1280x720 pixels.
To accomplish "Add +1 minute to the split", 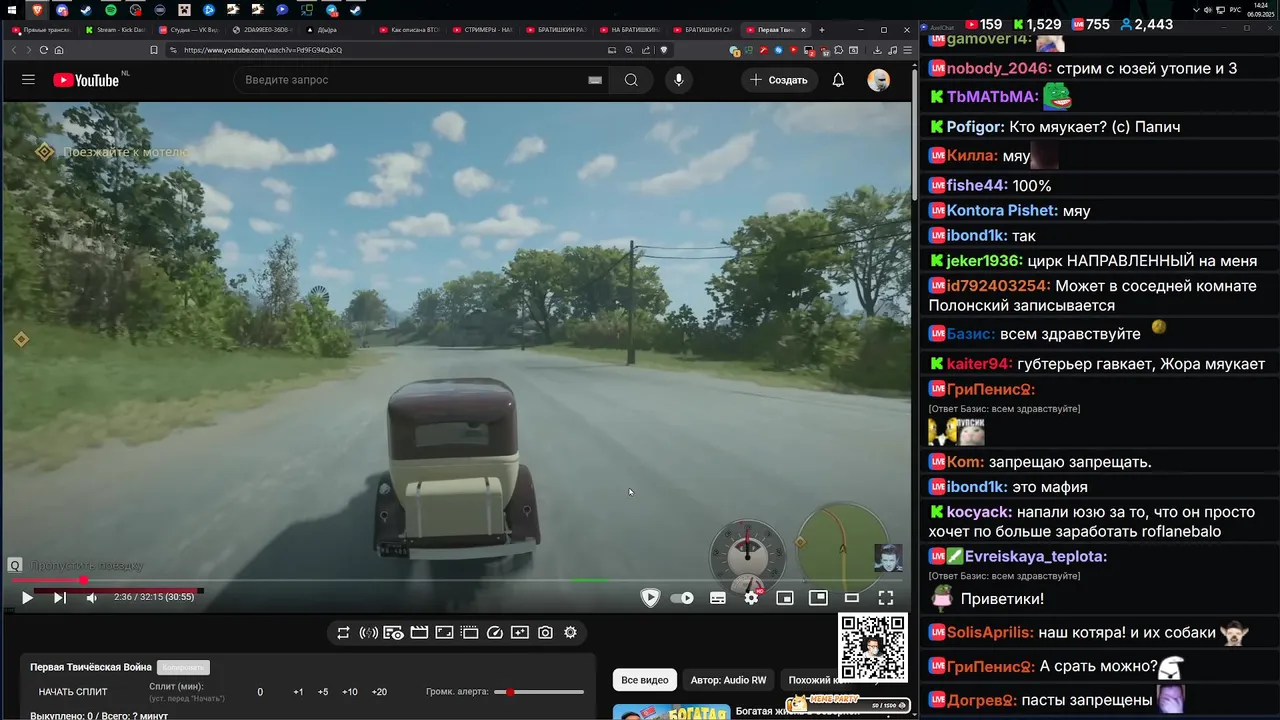I will coord(298,692).
